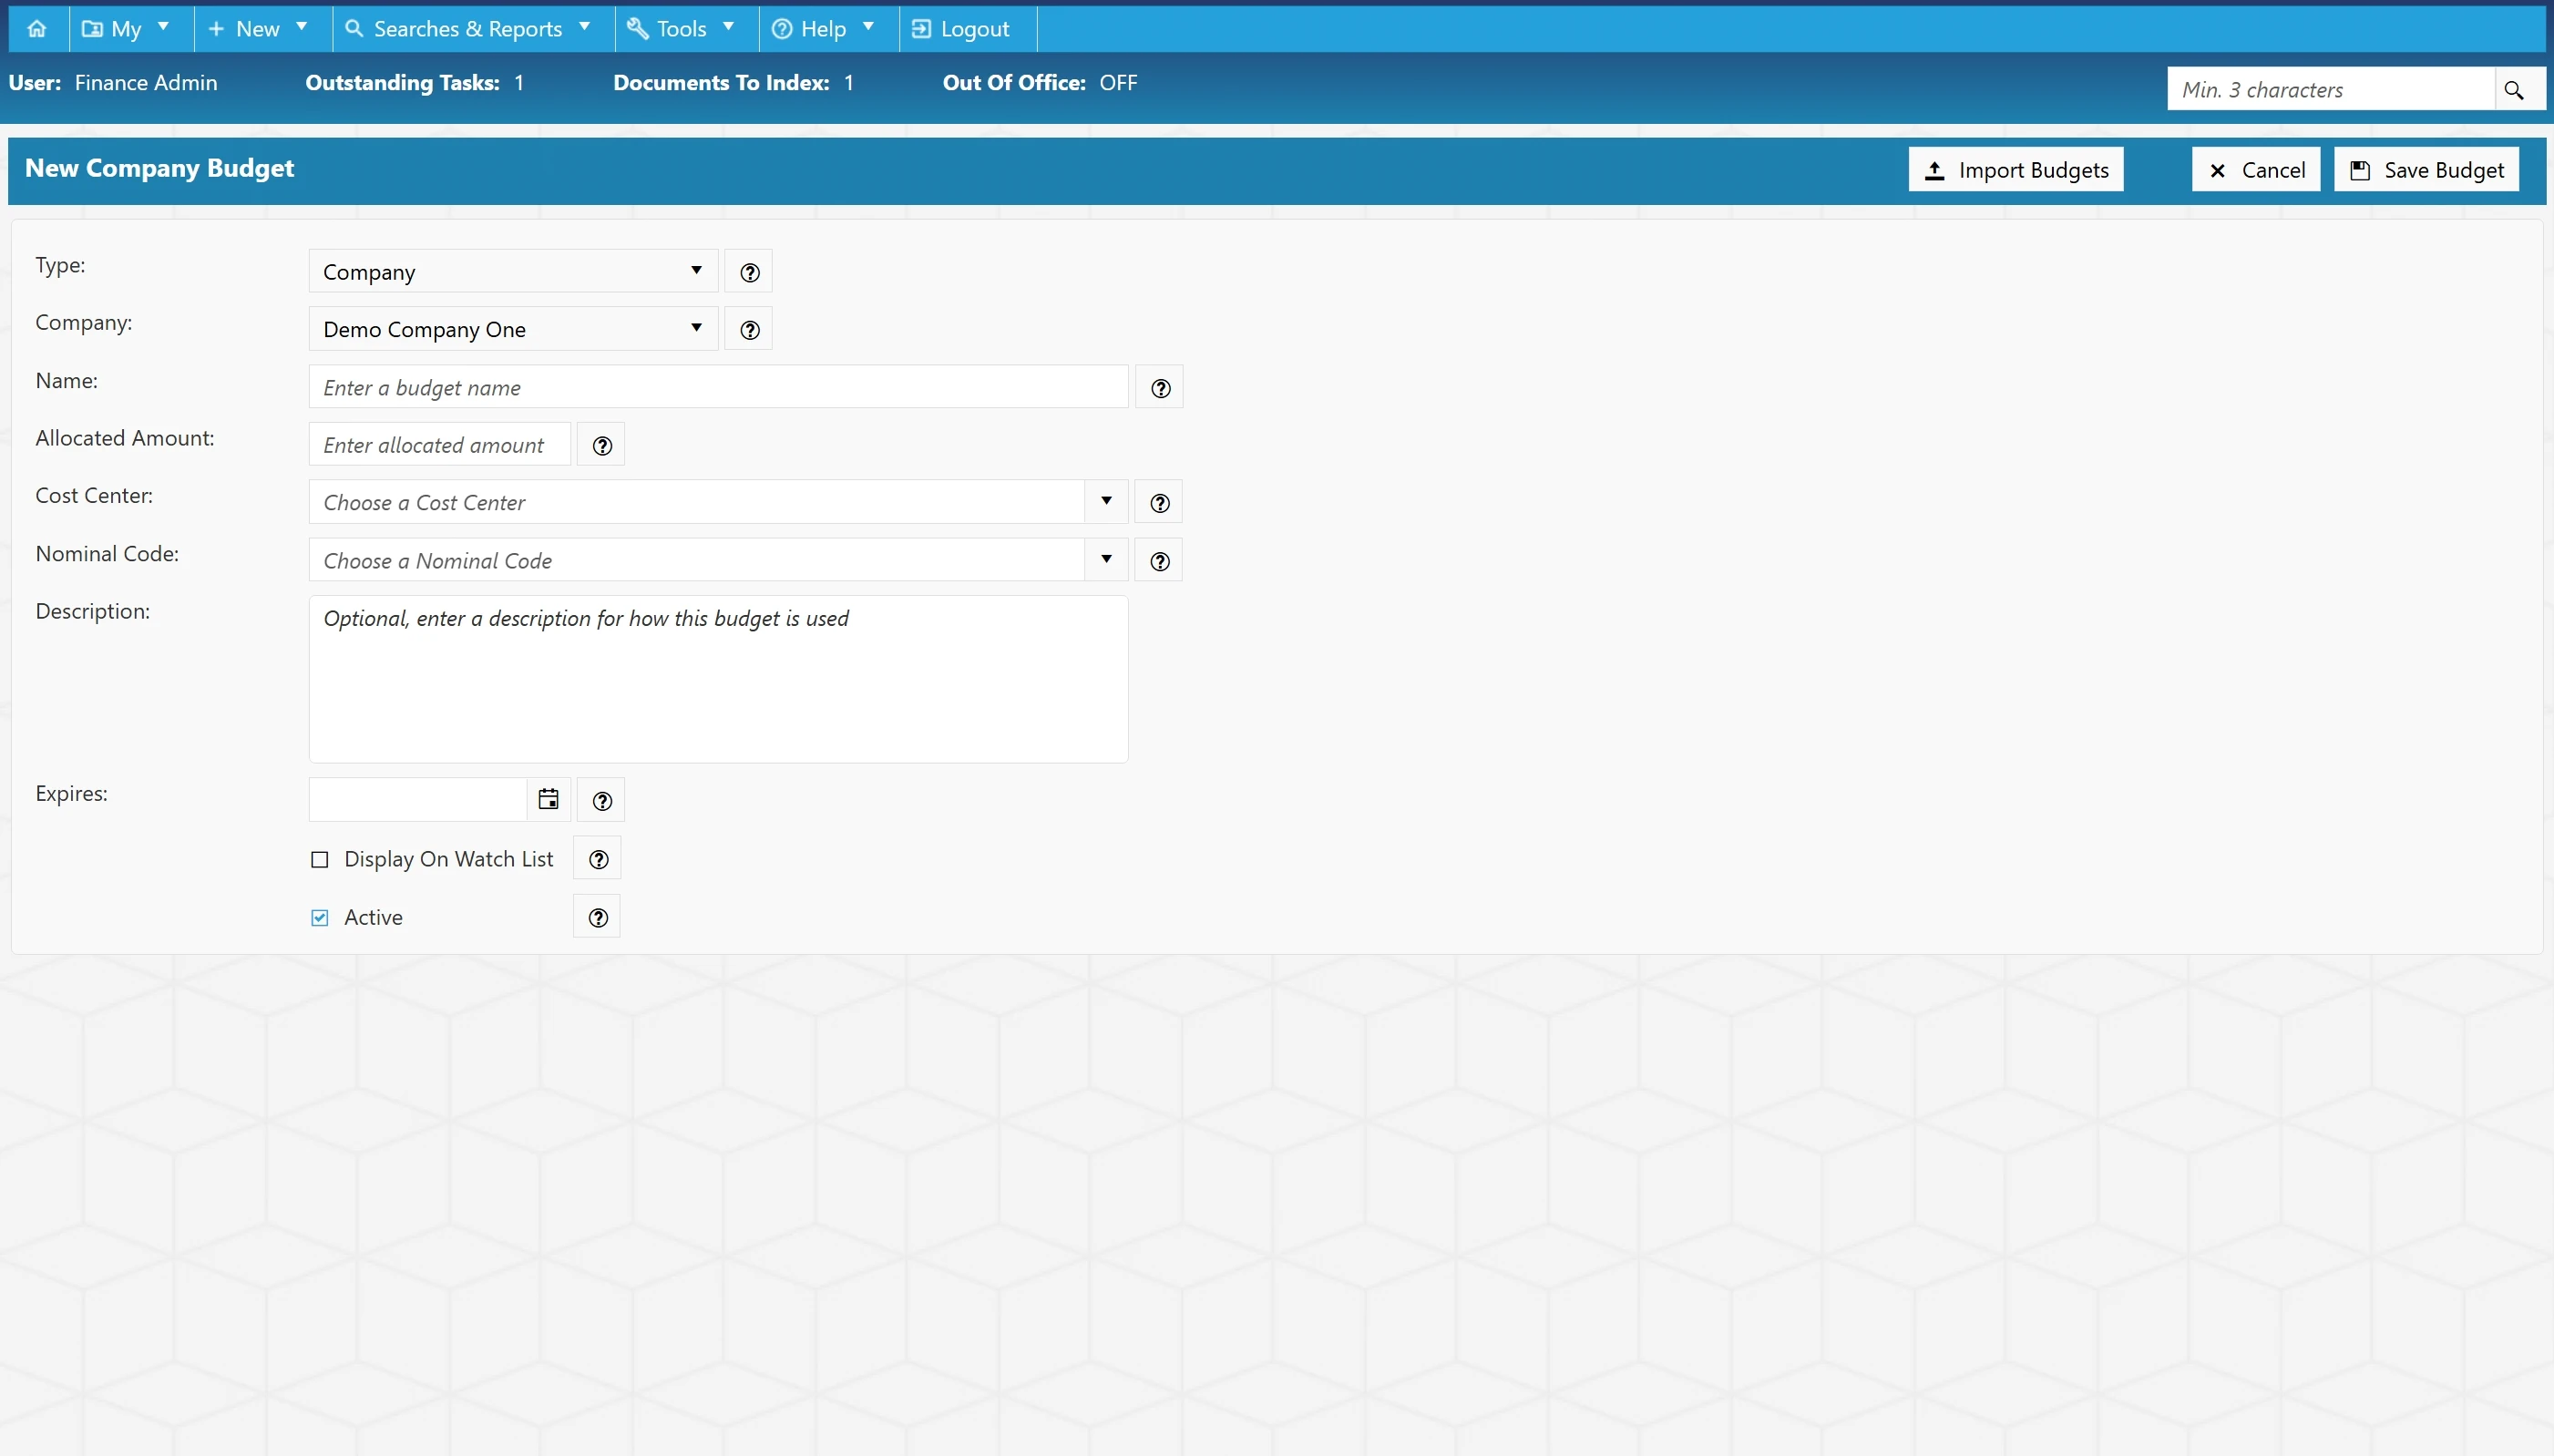Open the calendar picker for Expires
The image size is (2554, 1456).
548,799
